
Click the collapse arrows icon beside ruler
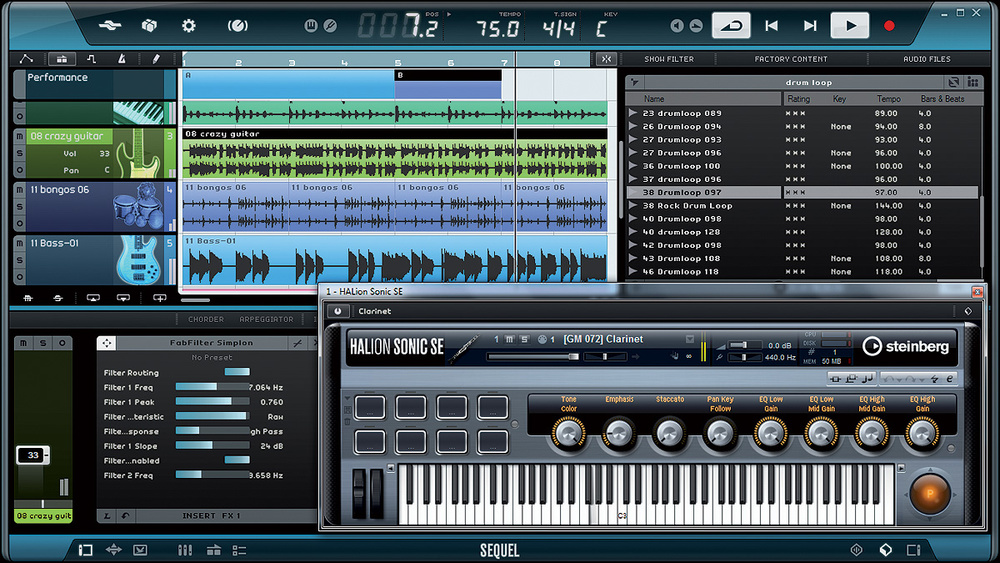coord(607,59)
